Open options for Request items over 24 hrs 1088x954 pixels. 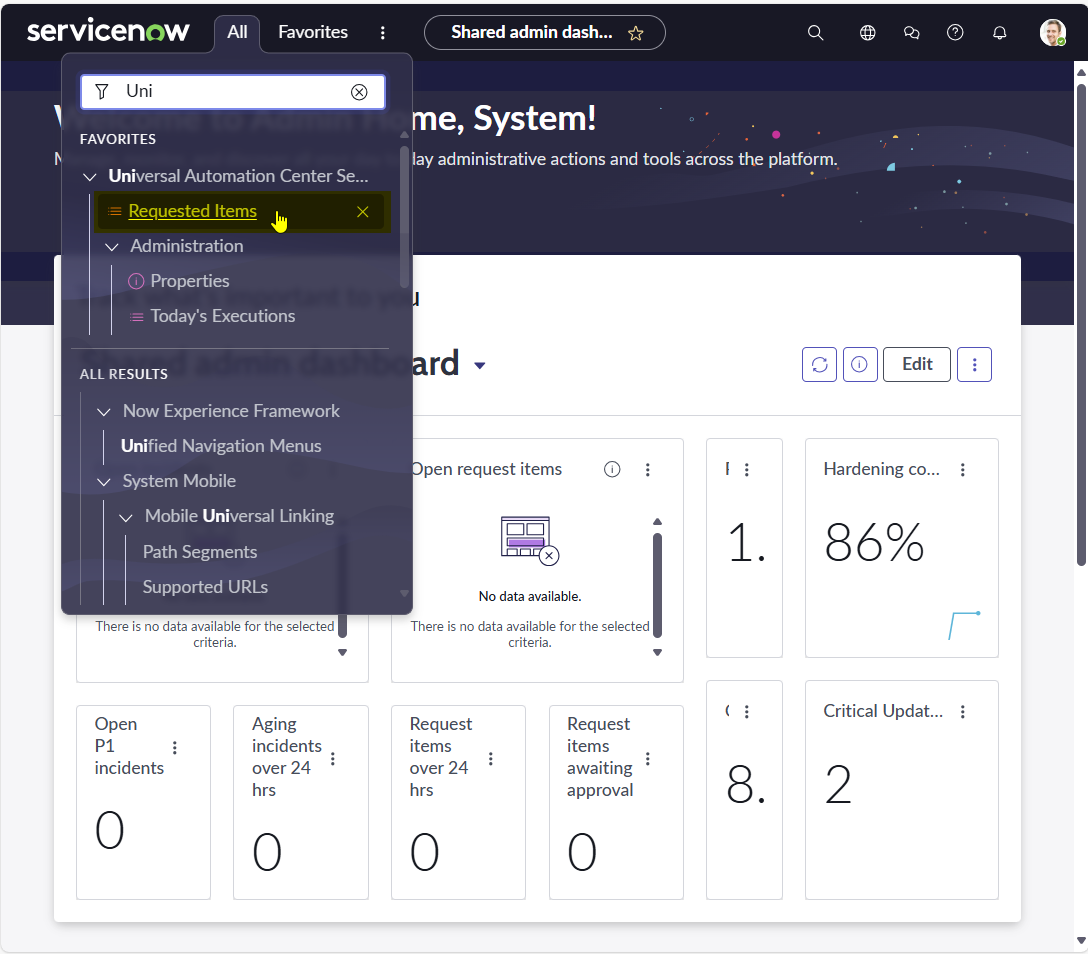click(490, 758)
